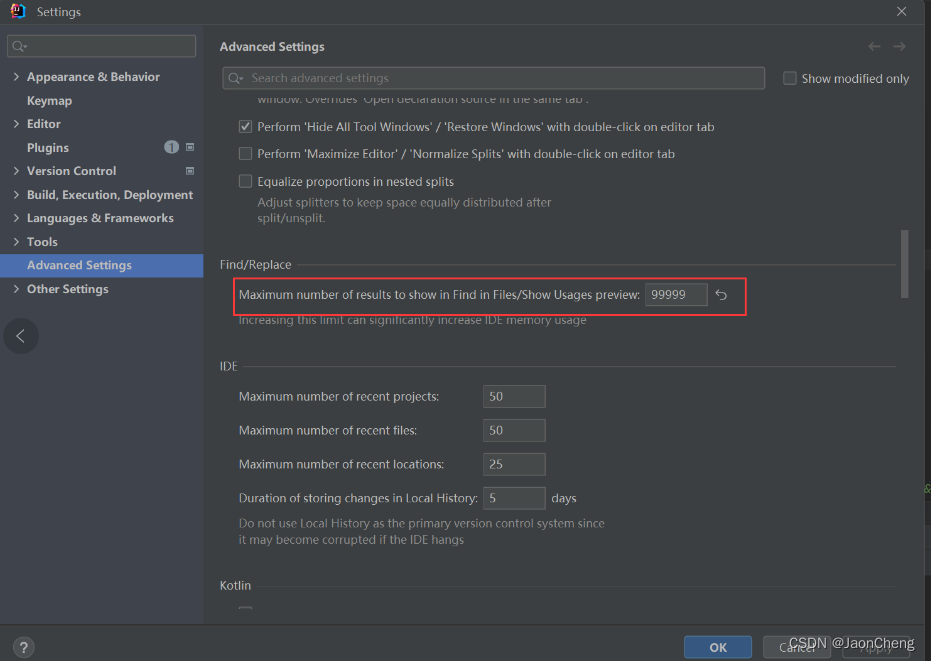The image size is (931, 661).
Task: Open help with the question mark icon
Action: click(x=24, y=647)
